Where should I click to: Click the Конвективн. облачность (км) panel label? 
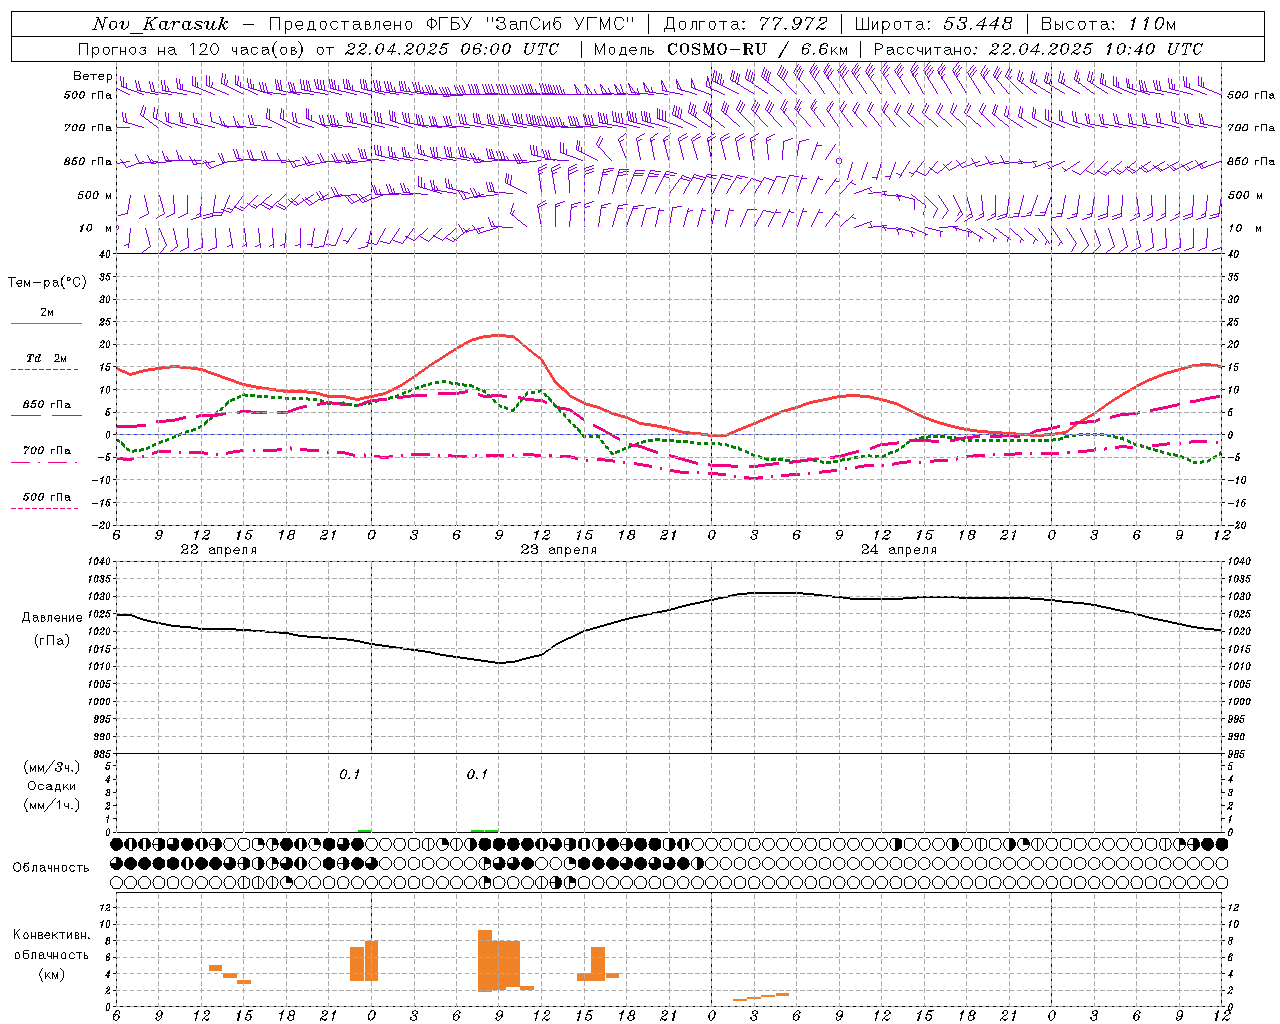[x=51, y=955]
